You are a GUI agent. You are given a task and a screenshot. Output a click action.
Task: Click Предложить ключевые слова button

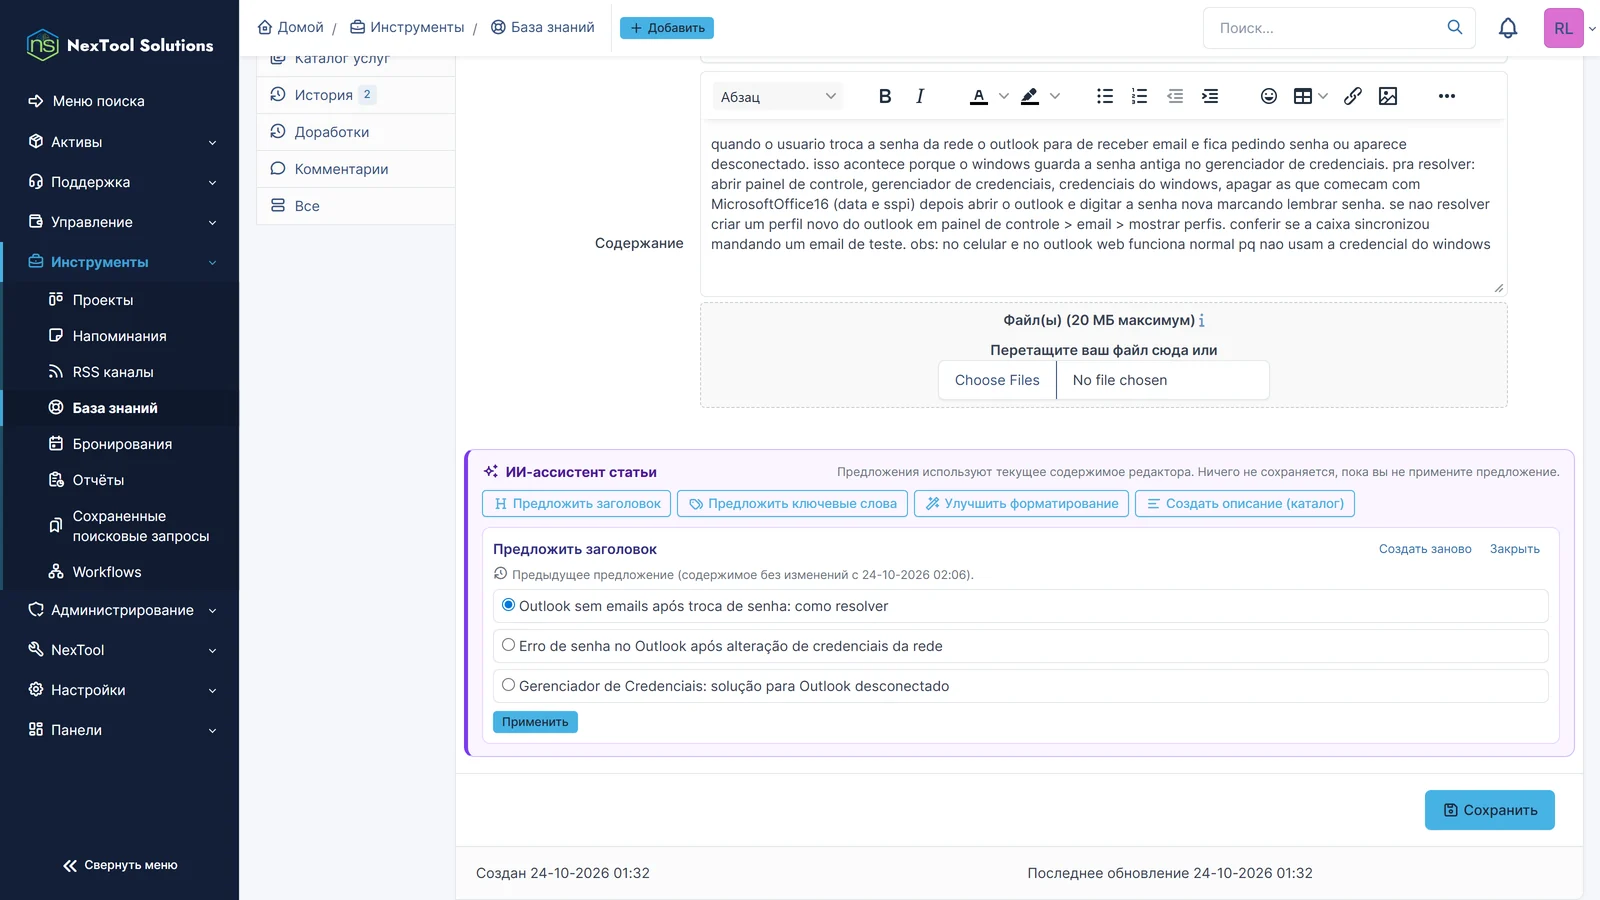click(792, 503)
